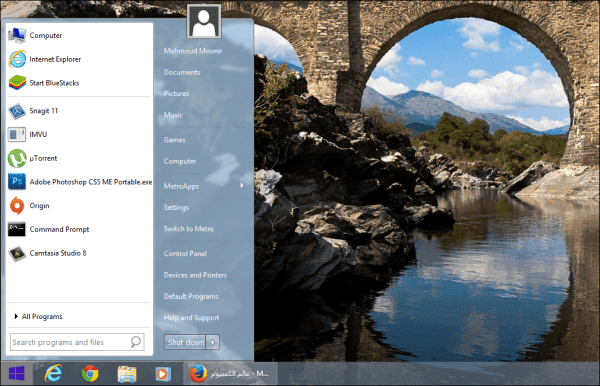
Task: Open the media player taskbar icon
Action: coord(163,374)
